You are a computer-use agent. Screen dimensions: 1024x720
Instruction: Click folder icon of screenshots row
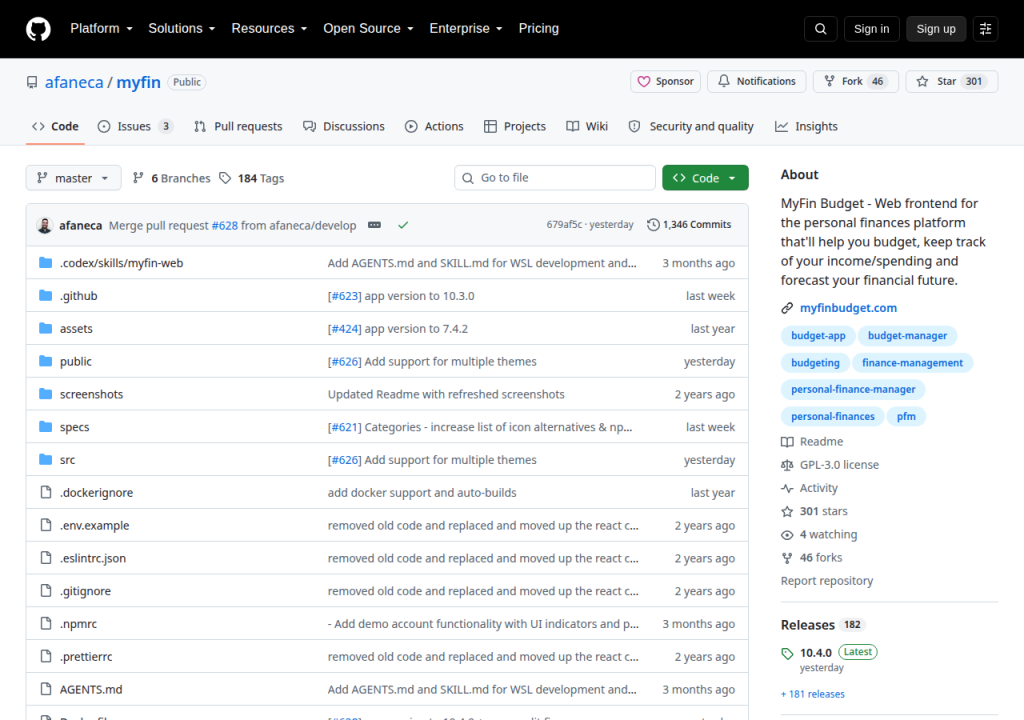pyautogui.click(x=45, y=394)
